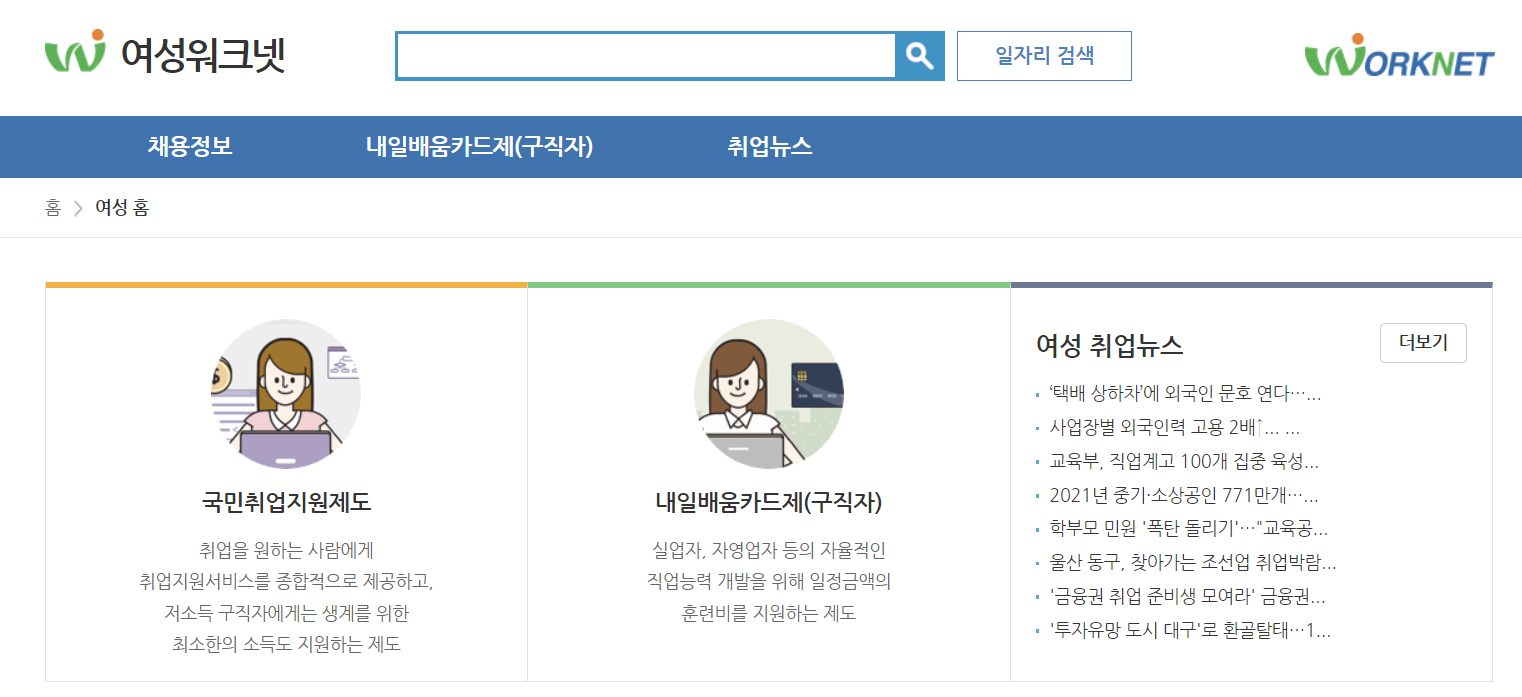Click the magnifier search icon

coord(919,55)
